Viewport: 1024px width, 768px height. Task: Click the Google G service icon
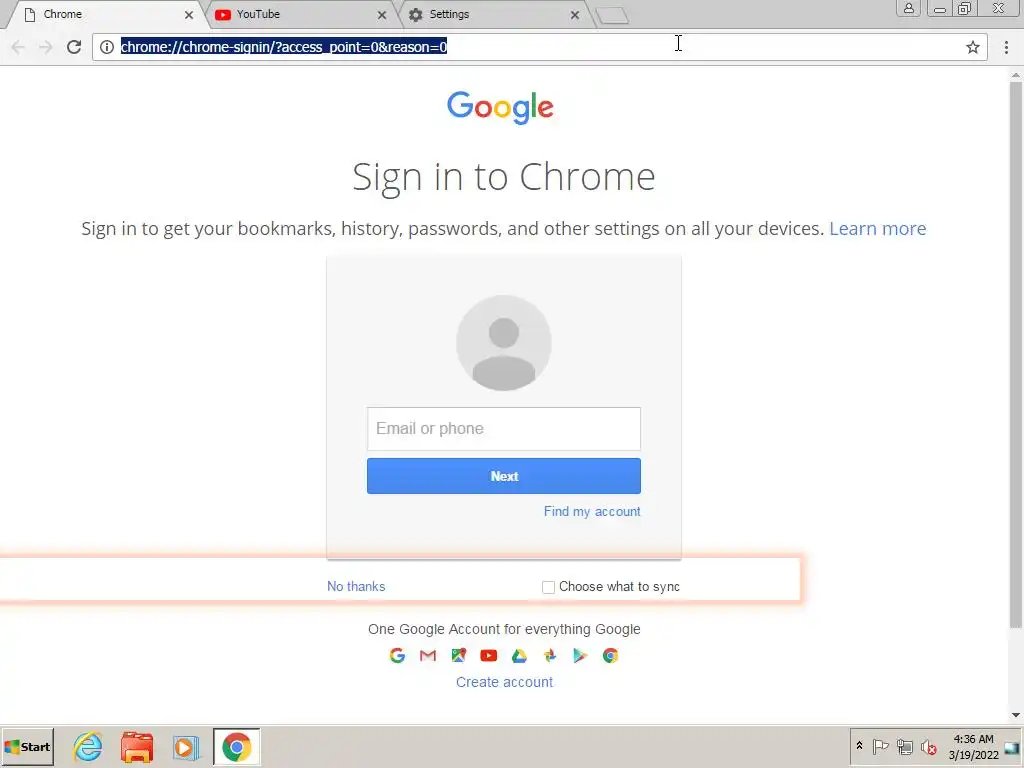pyautogui.click(x=397, y=655)
